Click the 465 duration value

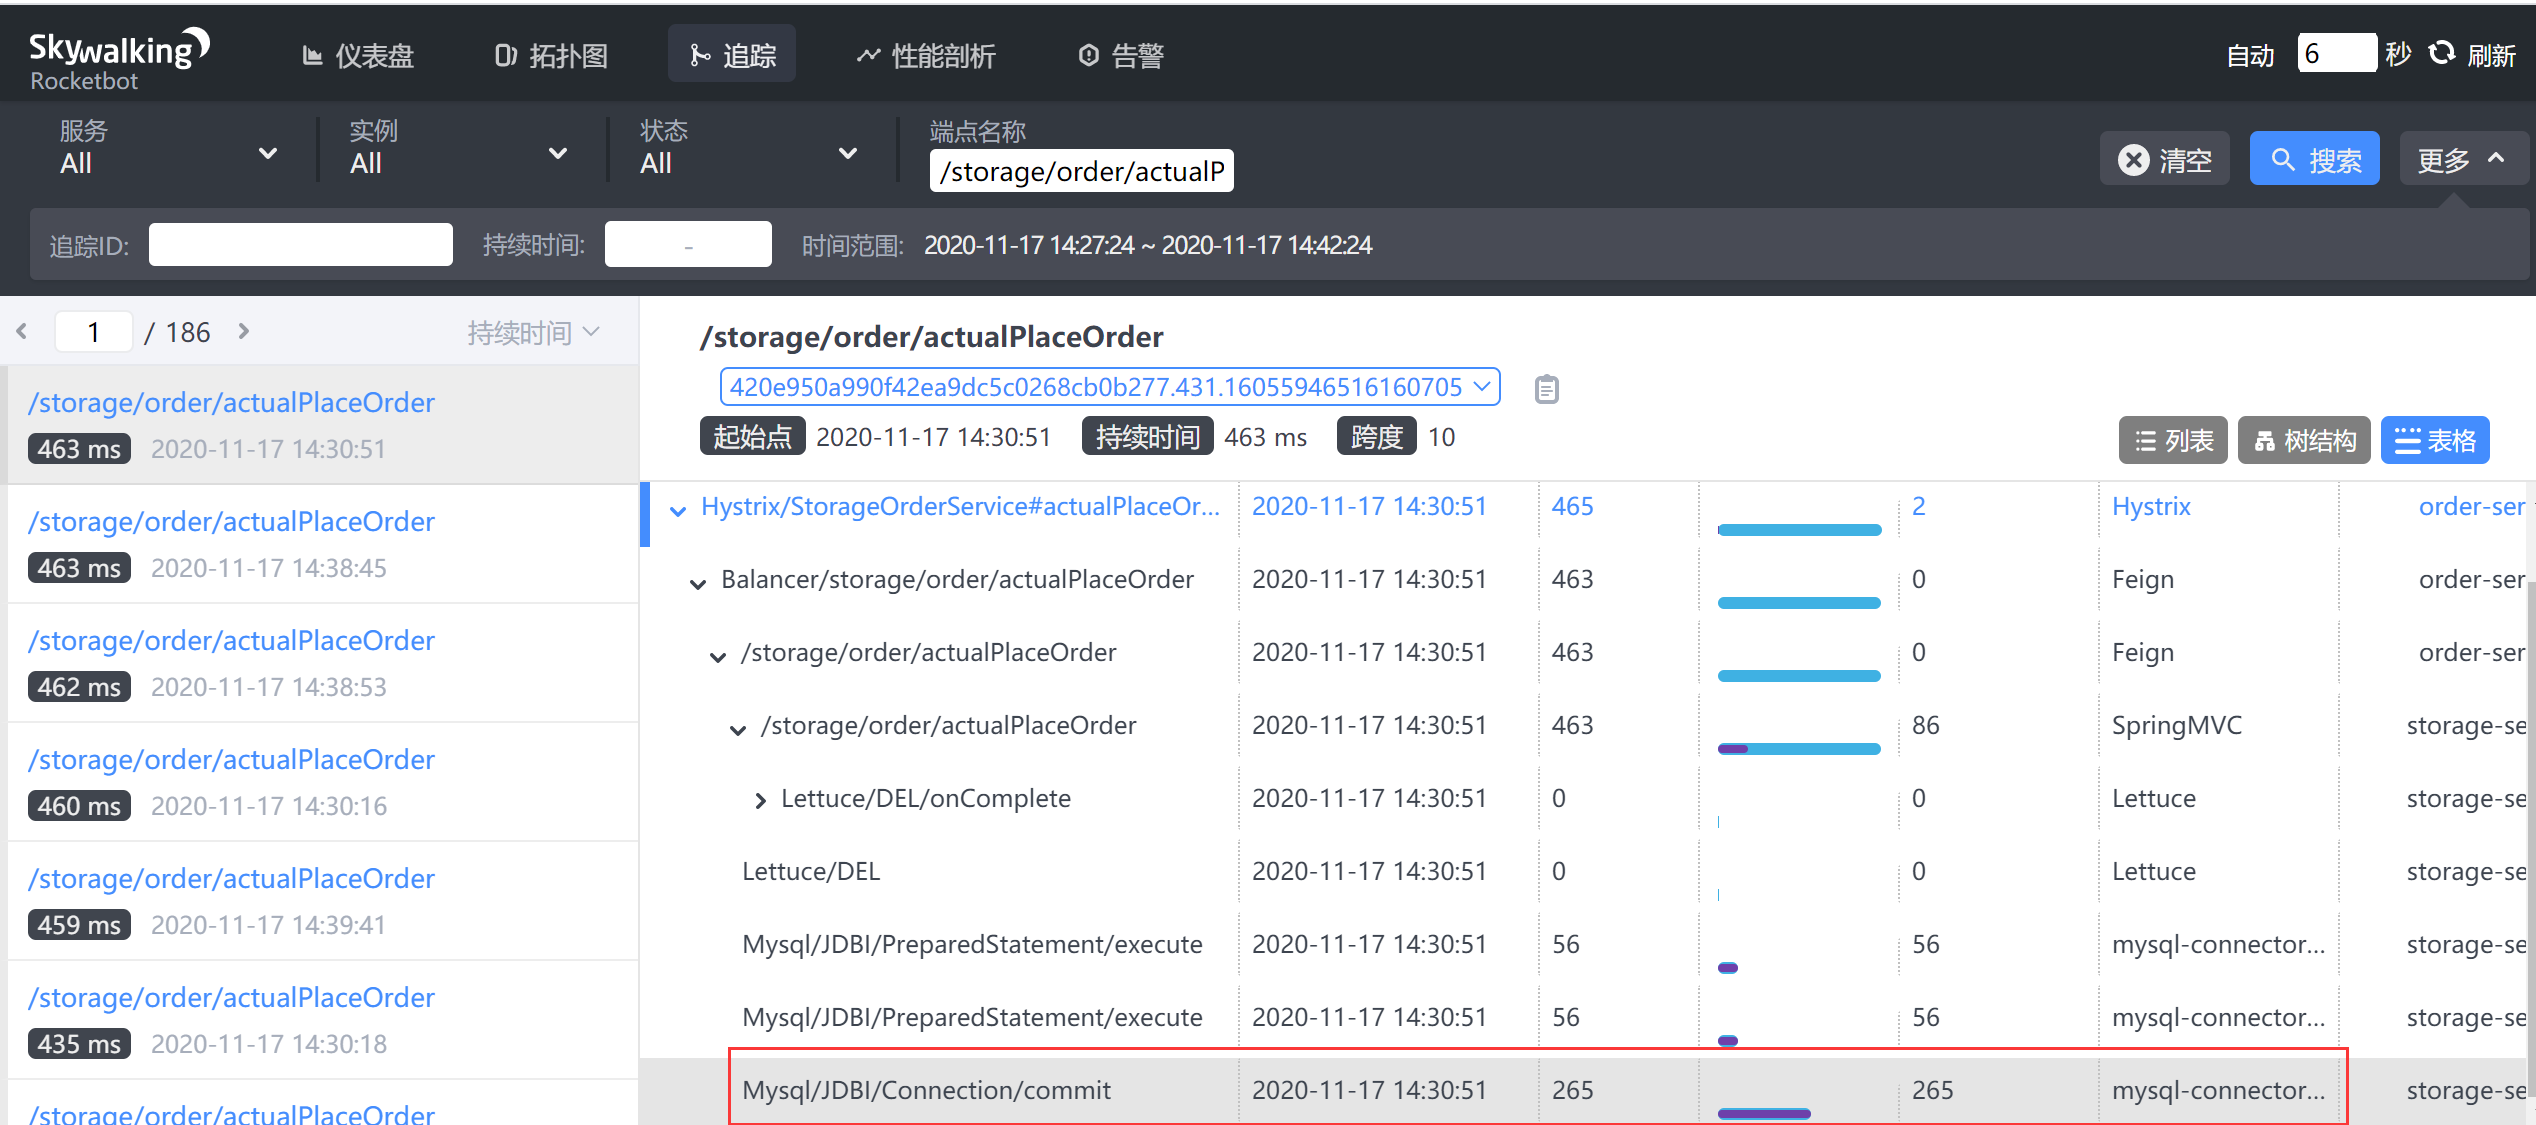point(1572,506)
